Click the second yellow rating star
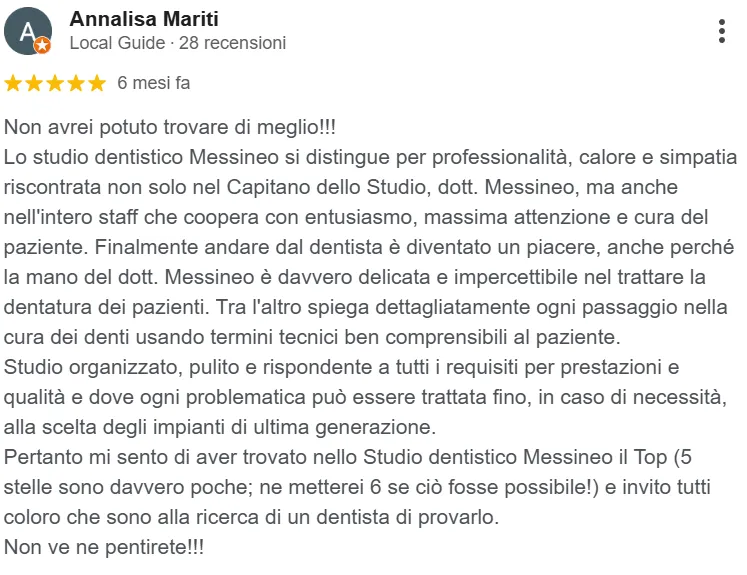 click(34, 83)
